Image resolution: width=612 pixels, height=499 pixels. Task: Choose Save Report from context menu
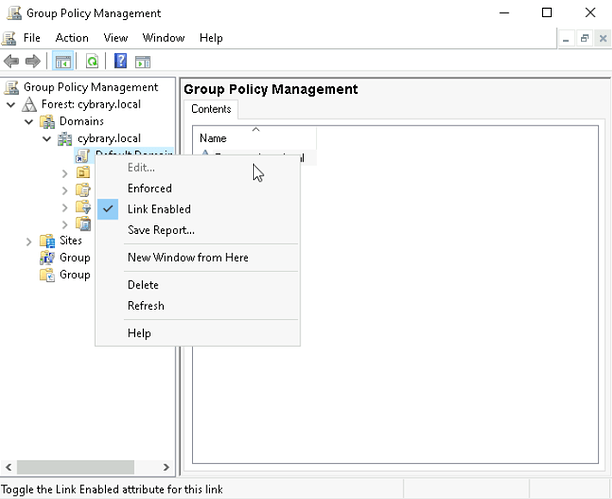[160, 230]
